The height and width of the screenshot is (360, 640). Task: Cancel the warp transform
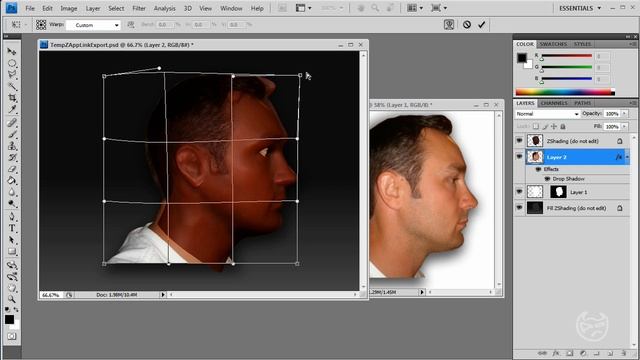pyautogui.click(x=467, y=24)
